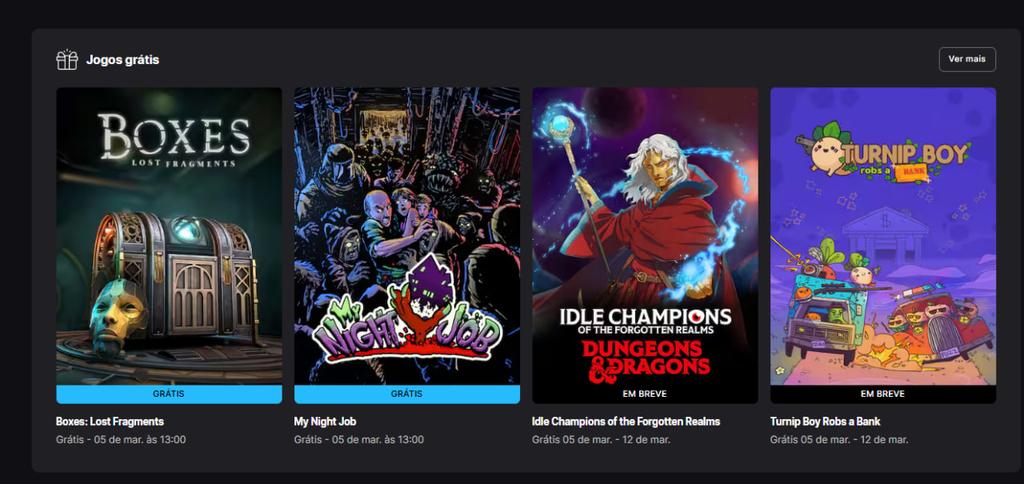The image size is (1024, 484).
Task: Click the Dungeons & Dragons logo on the cover
Action: [x=645, y=361]
